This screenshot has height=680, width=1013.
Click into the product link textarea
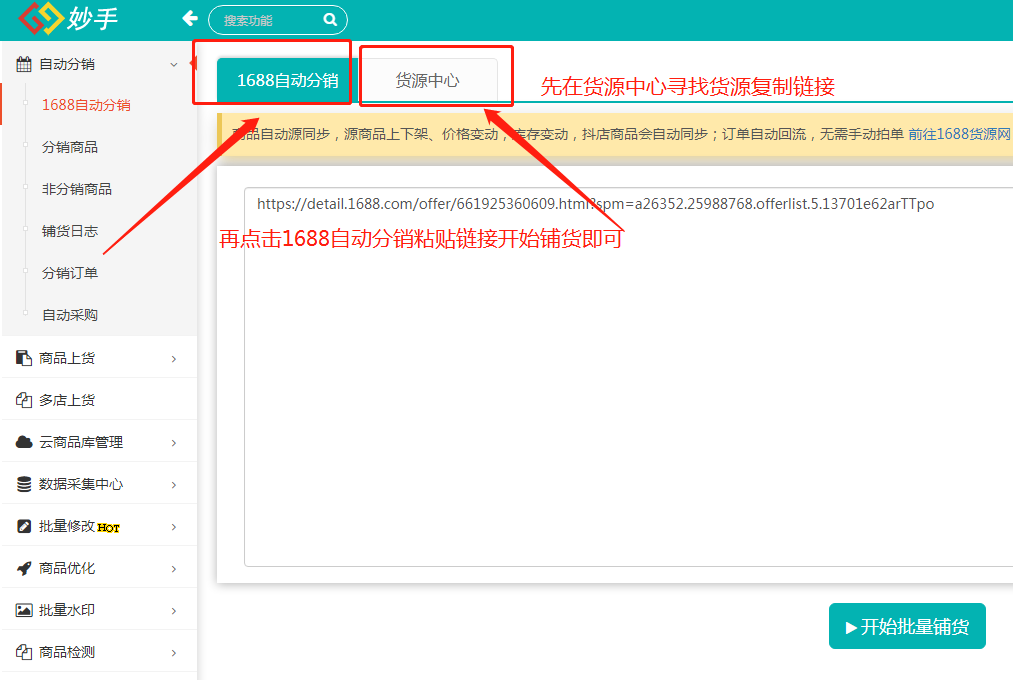(x=628, y=377)
